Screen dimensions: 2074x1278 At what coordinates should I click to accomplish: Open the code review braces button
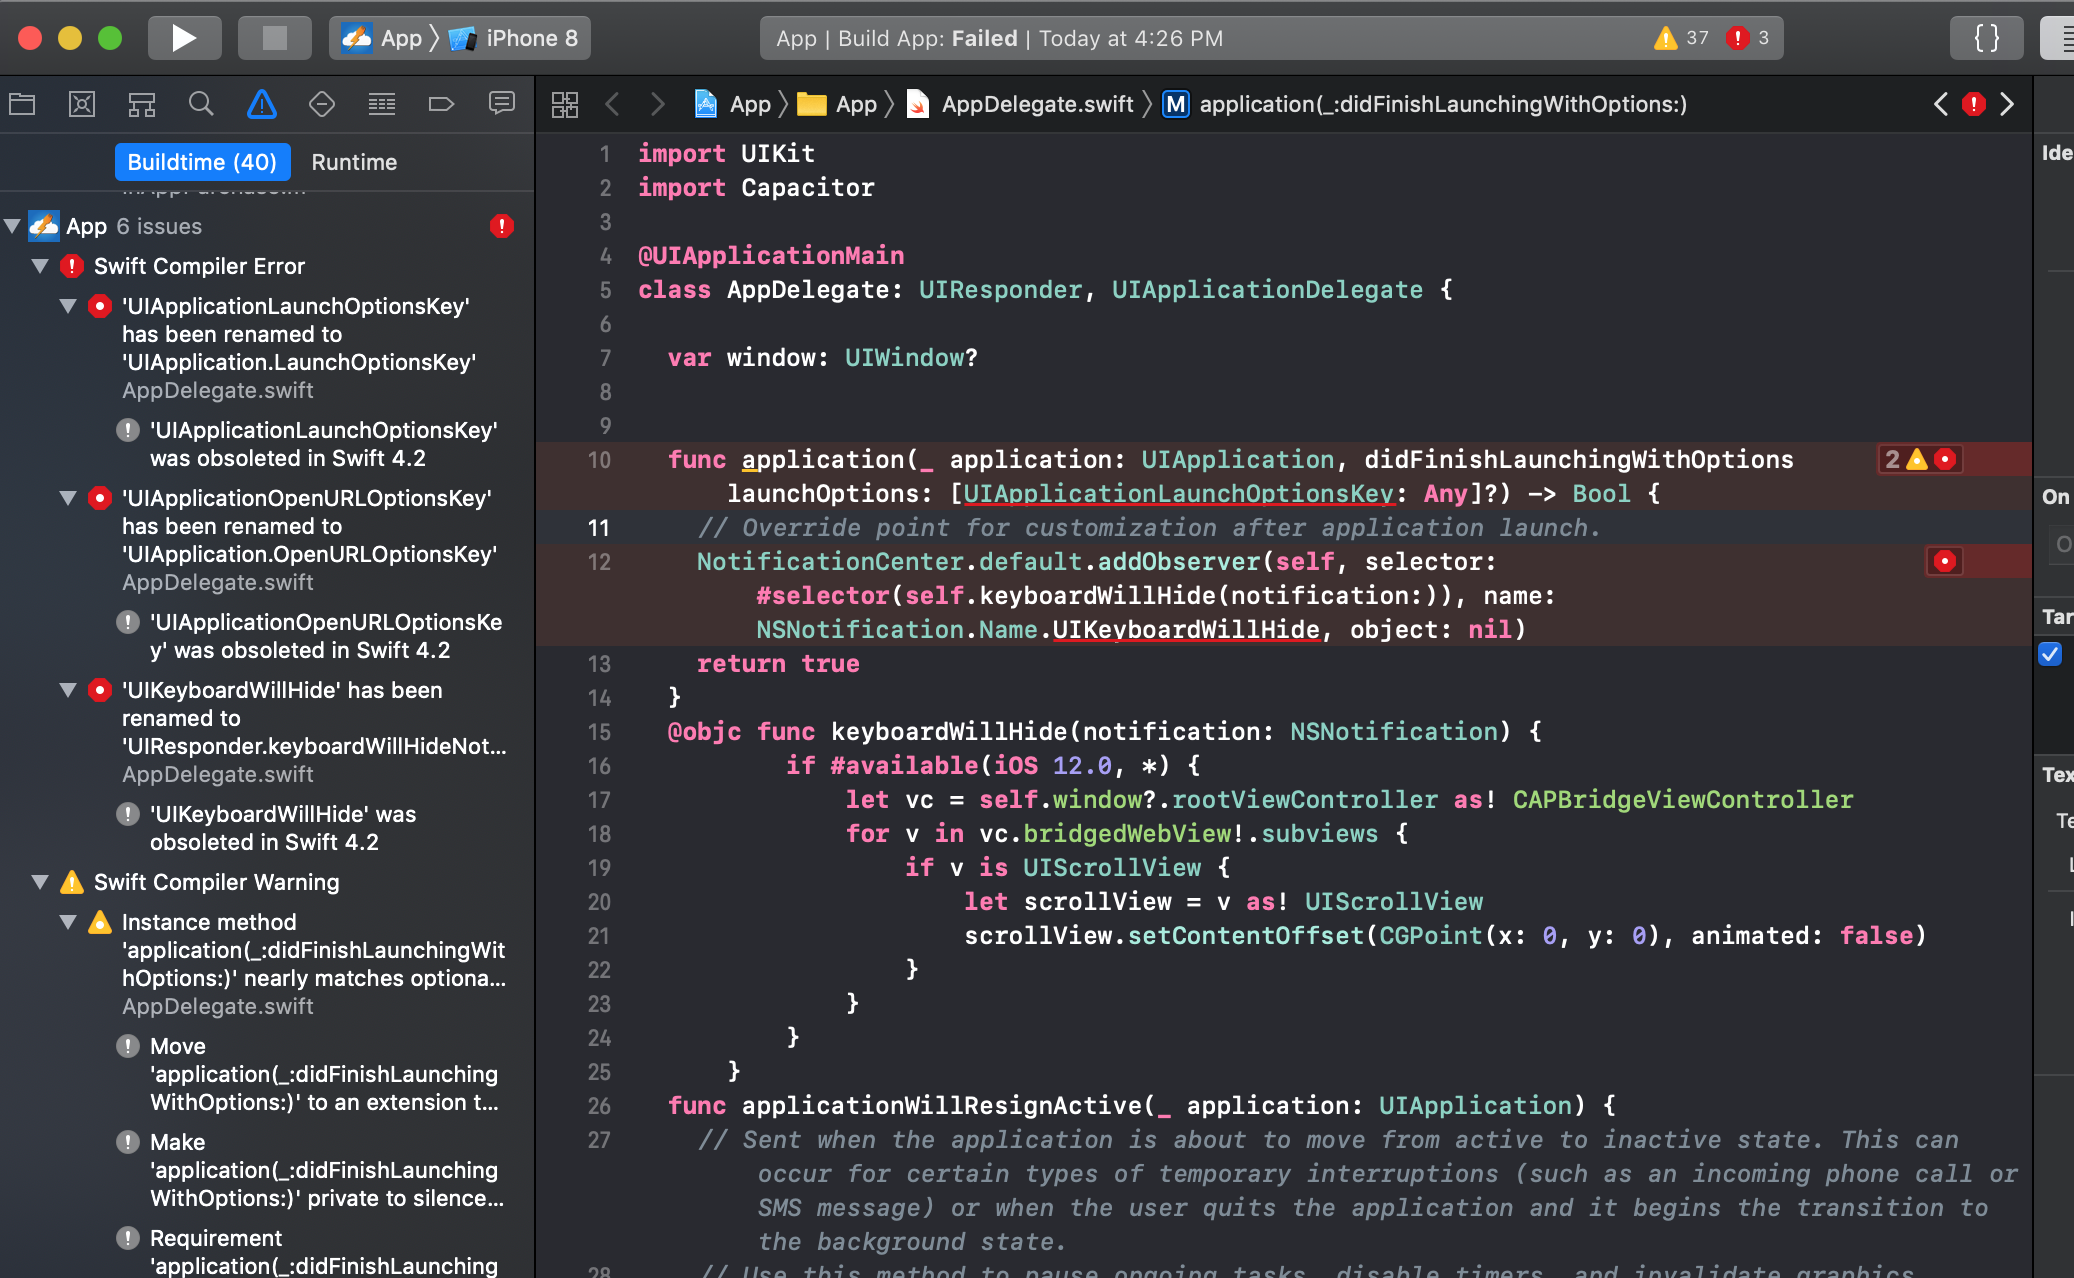(1987, 38)
